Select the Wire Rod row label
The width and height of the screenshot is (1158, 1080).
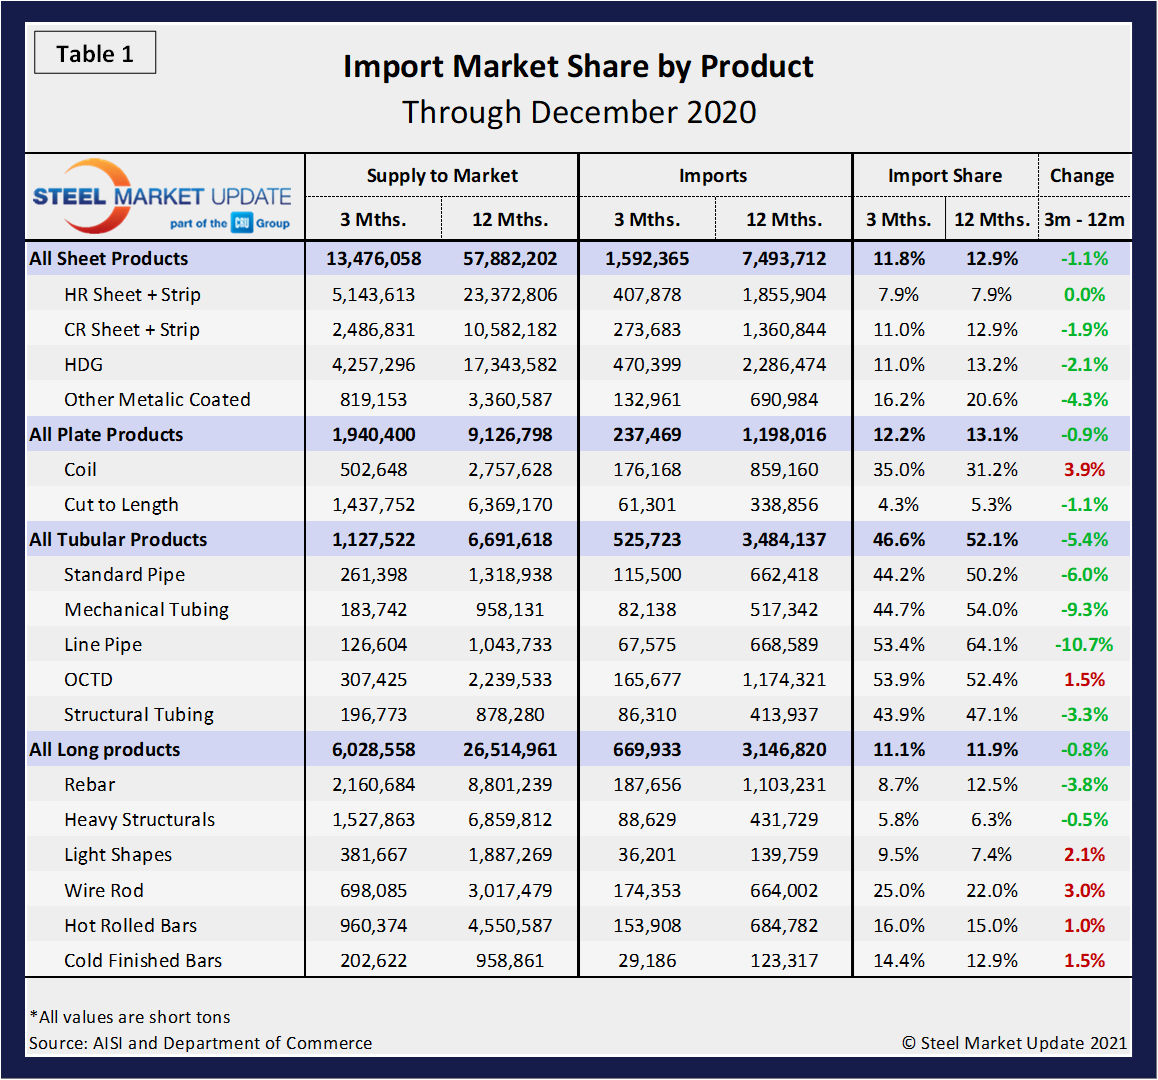coord(104,891)
